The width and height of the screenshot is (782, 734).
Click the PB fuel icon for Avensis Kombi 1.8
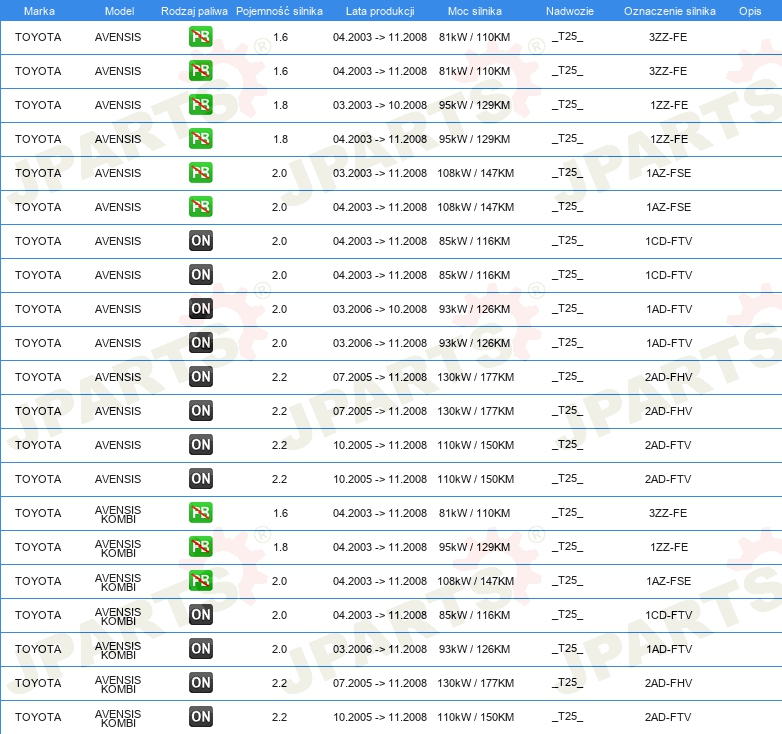pos(201,547)
